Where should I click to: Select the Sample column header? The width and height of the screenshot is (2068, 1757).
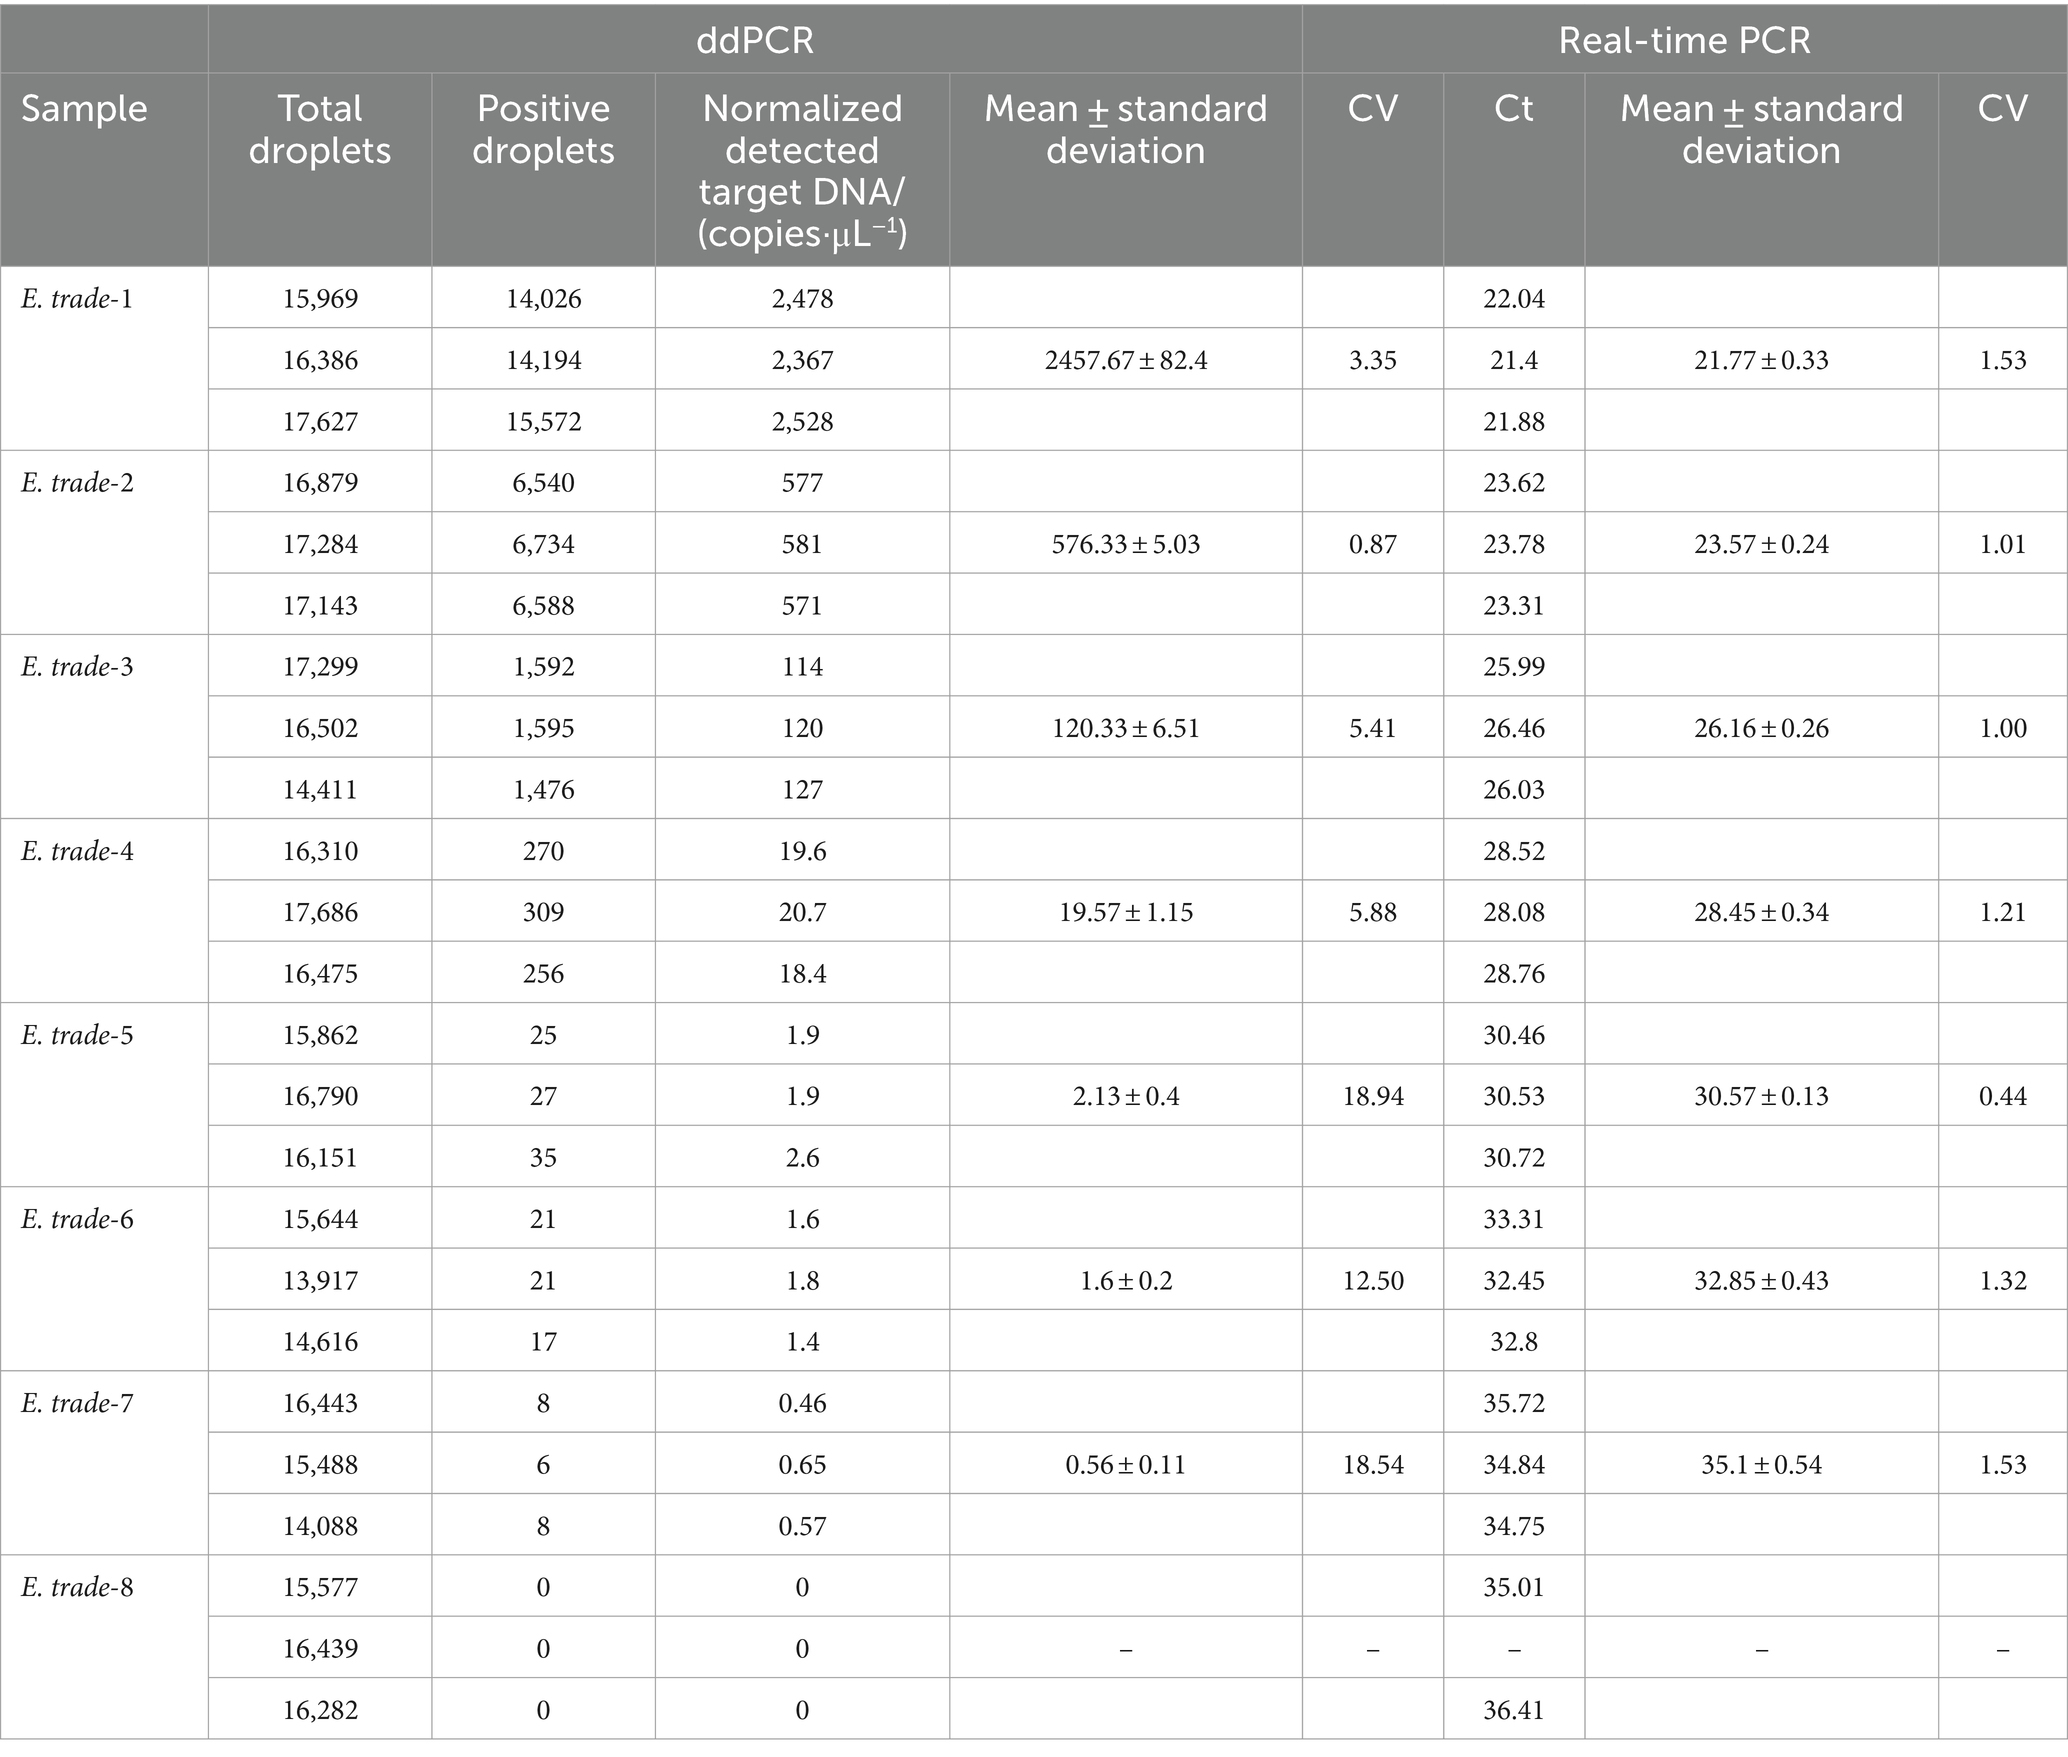(x=84, y=109)
